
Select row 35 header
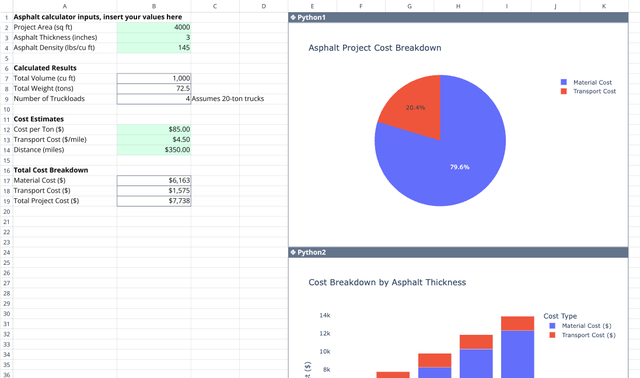click(x=7, y=365)
